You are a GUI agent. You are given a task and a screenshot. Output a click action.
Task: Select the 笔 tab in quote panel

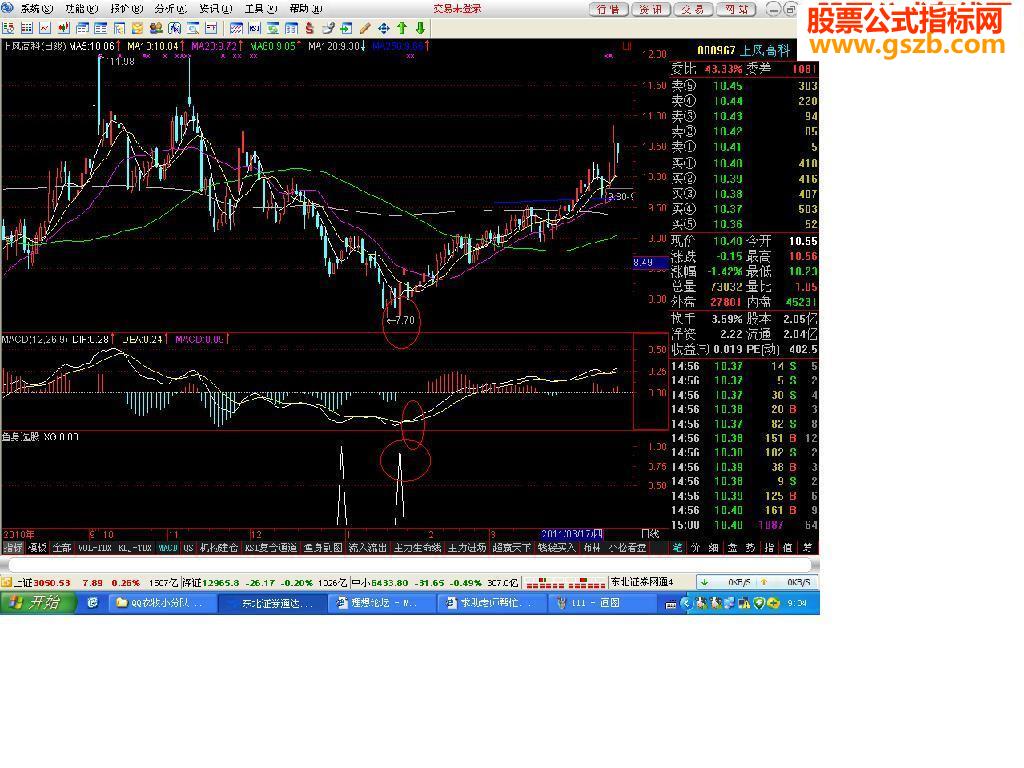click(677, 548)
